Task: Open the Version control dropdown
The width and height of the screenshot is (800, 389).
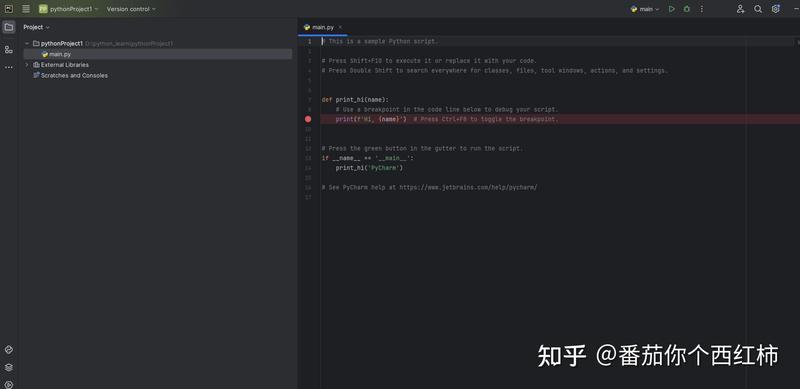Action: 131,9
